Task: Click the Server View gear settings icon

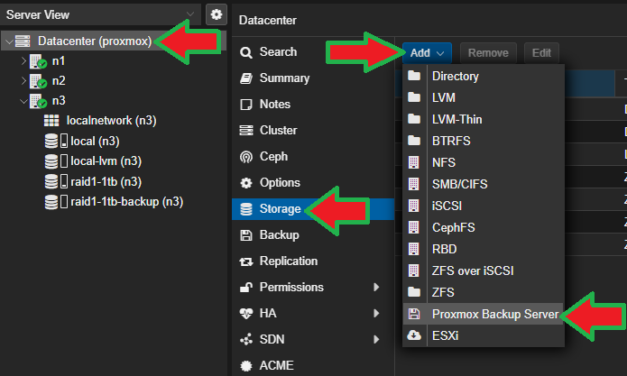Action: 216,15
